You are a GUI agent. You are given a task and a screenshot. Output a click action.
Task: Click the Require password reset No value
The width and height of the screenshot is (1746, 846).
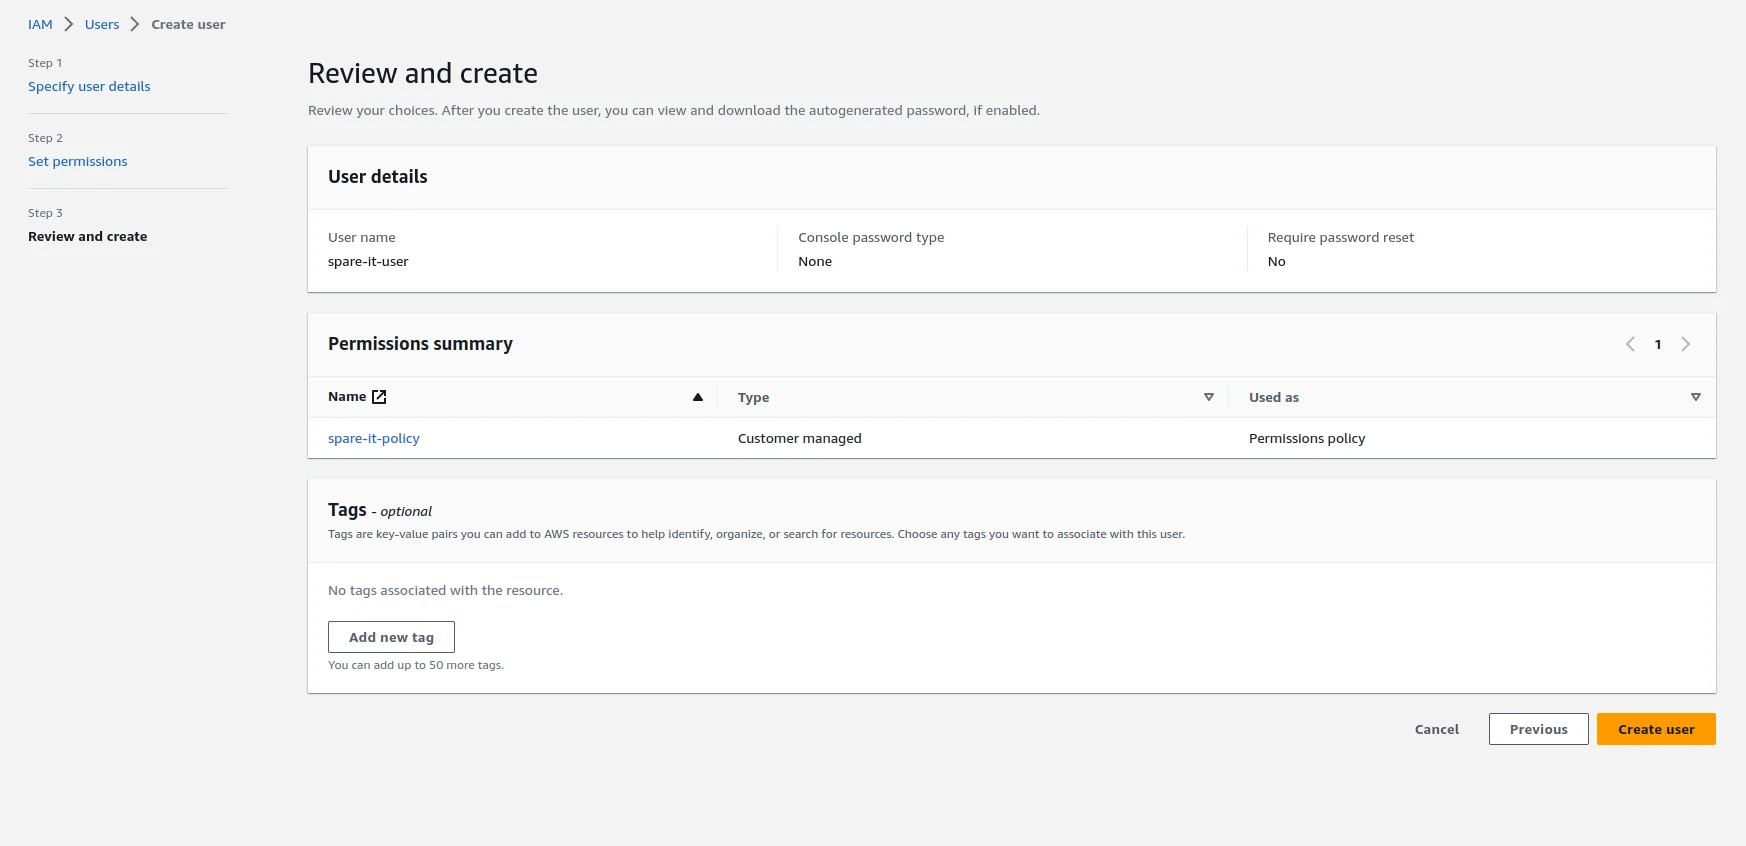coord(1277,261)
